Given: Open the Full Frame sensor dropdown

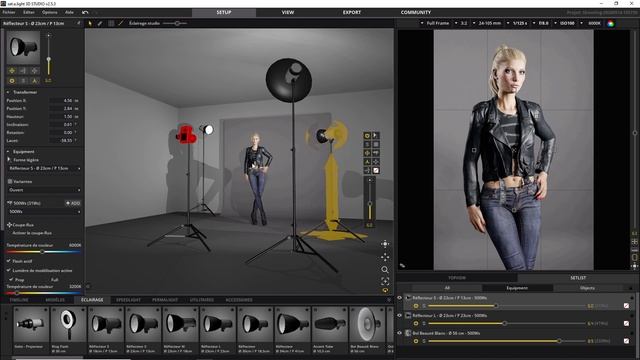Looking at the screenshot, I should click(435, 23).
